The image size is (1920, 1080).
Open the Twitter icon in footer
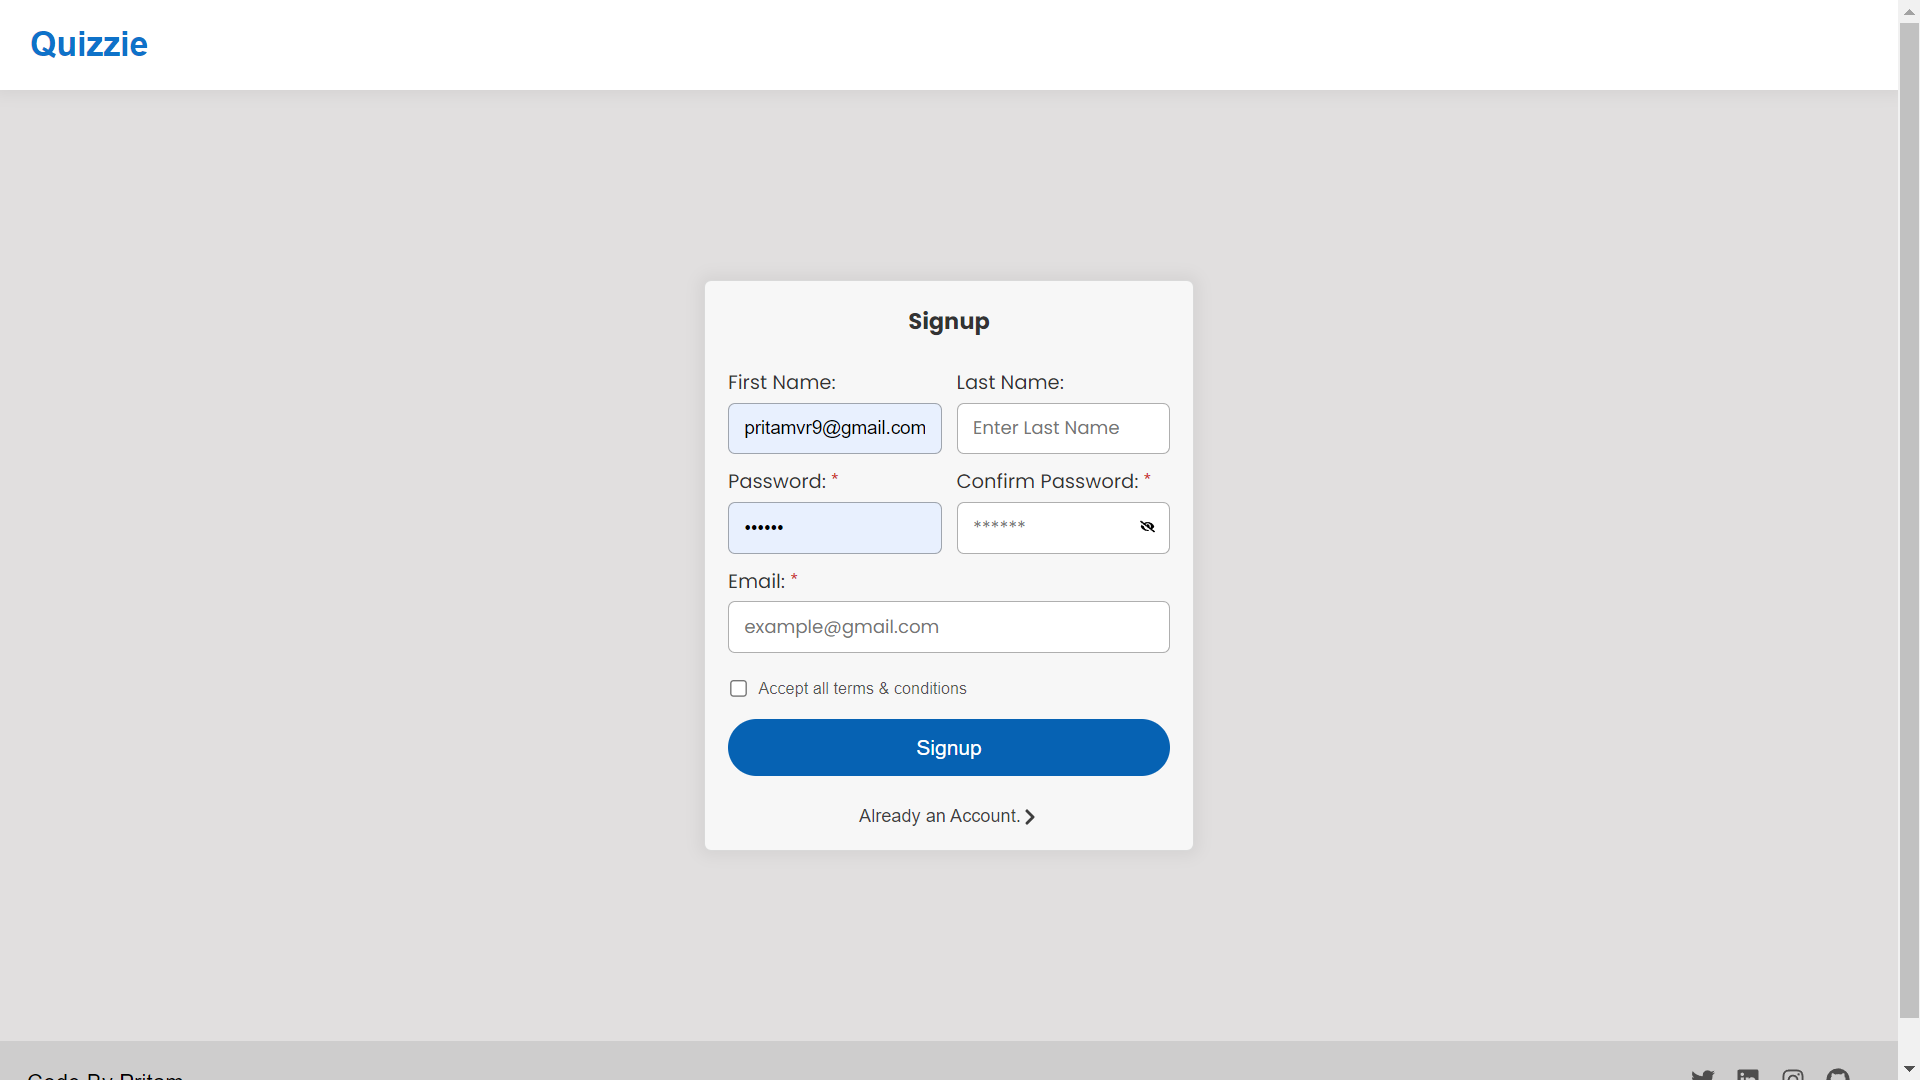coord(1702,1076)
